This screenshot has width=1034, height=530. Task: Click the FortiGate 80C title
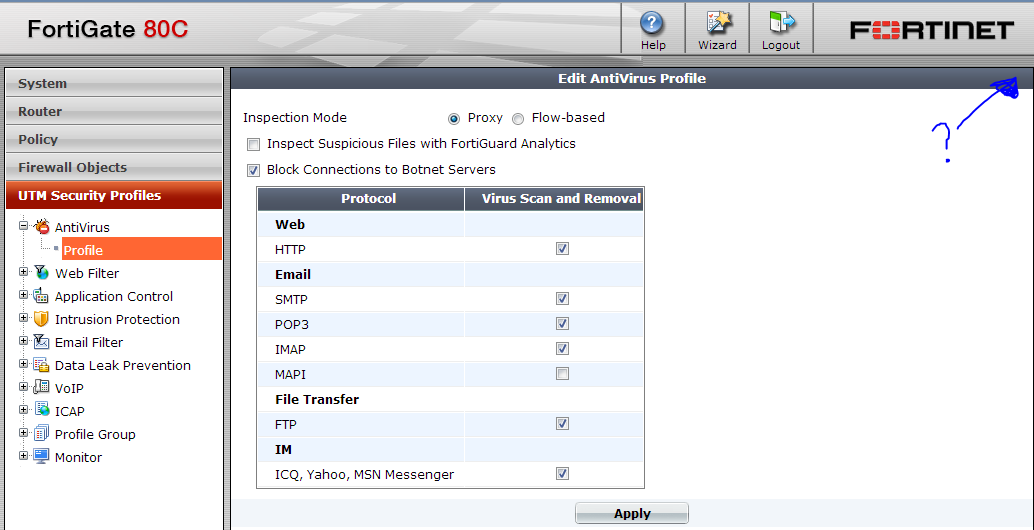(108, 29)
